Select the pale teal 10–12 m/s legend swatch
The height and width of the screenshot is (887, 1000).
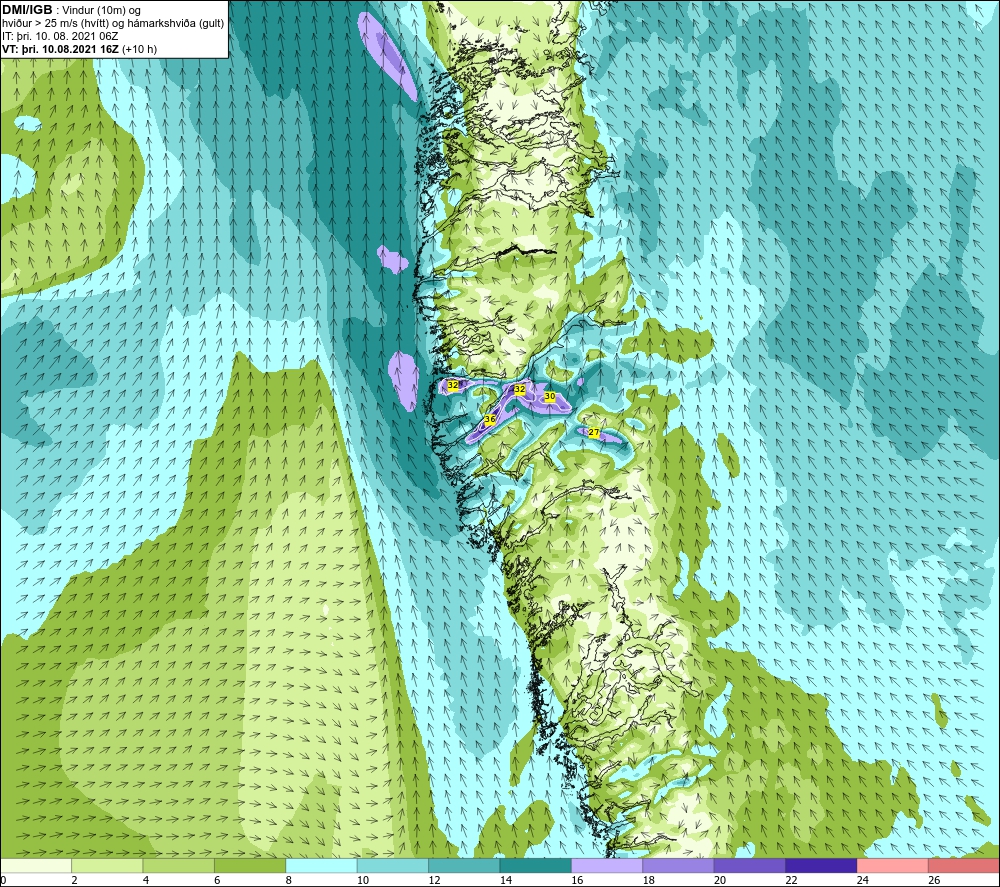(393, 865)
